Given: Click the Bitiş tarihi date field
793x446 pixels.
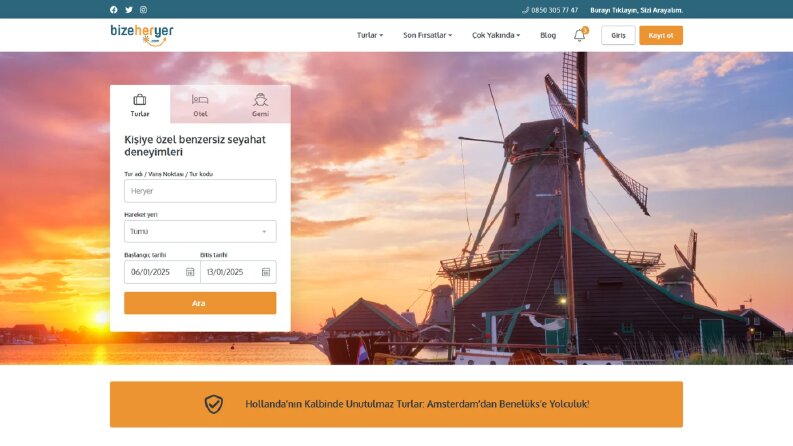Looking at the screenshot, I should tap(238, 272).
